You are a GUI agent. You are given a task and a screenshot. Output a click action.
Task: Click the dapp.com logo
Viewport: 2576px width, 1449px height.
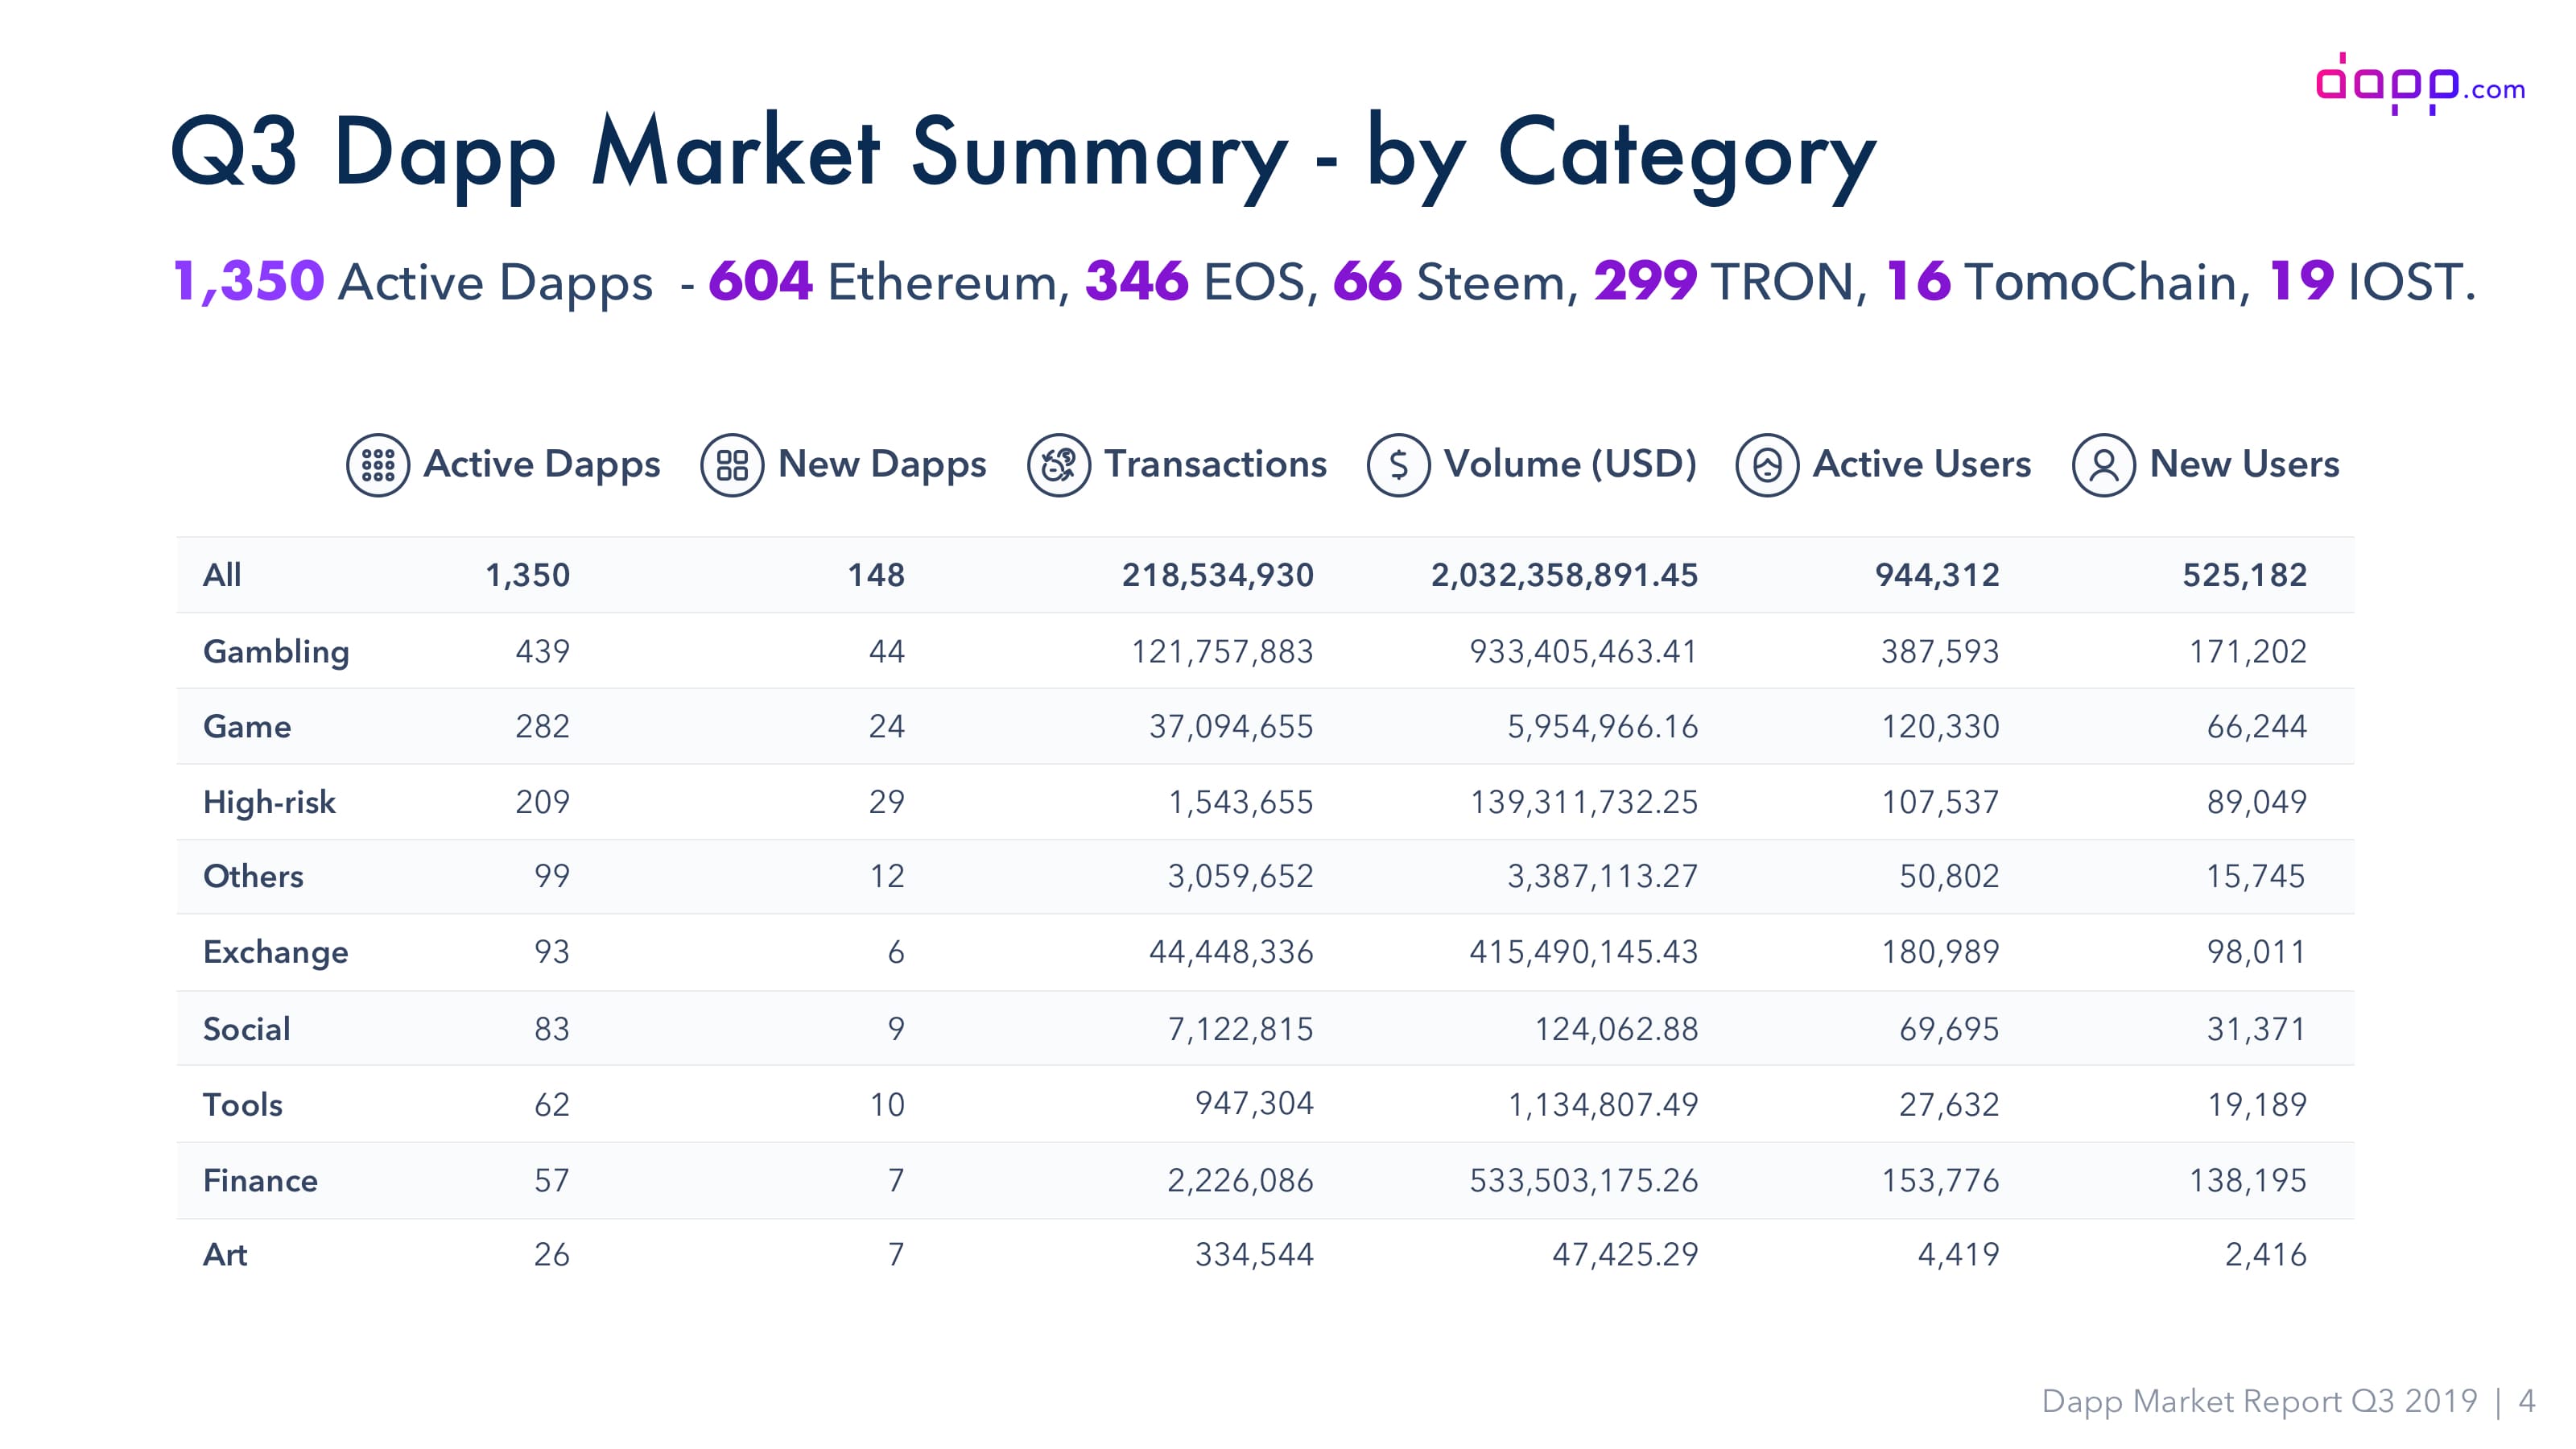(x=2421, y=84)
